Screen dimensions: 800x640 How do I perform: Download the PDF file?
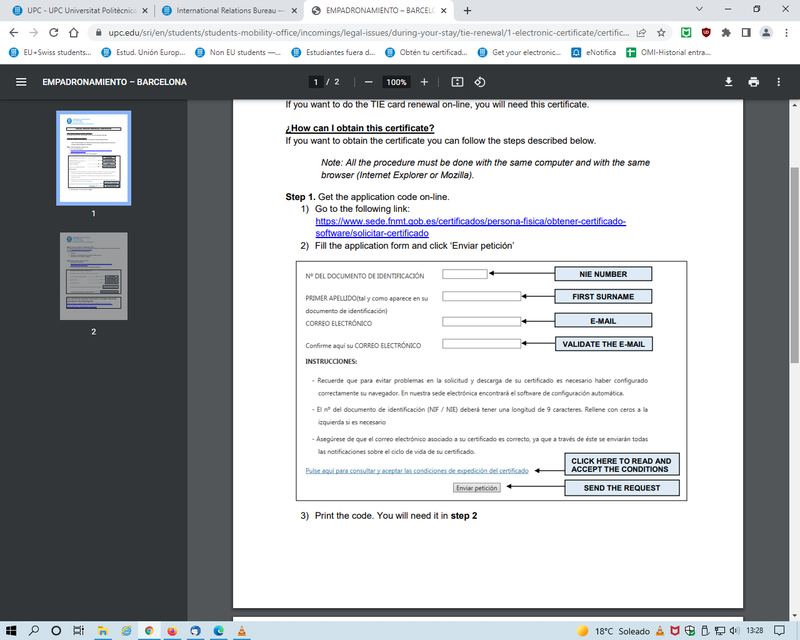pos(729,82)
